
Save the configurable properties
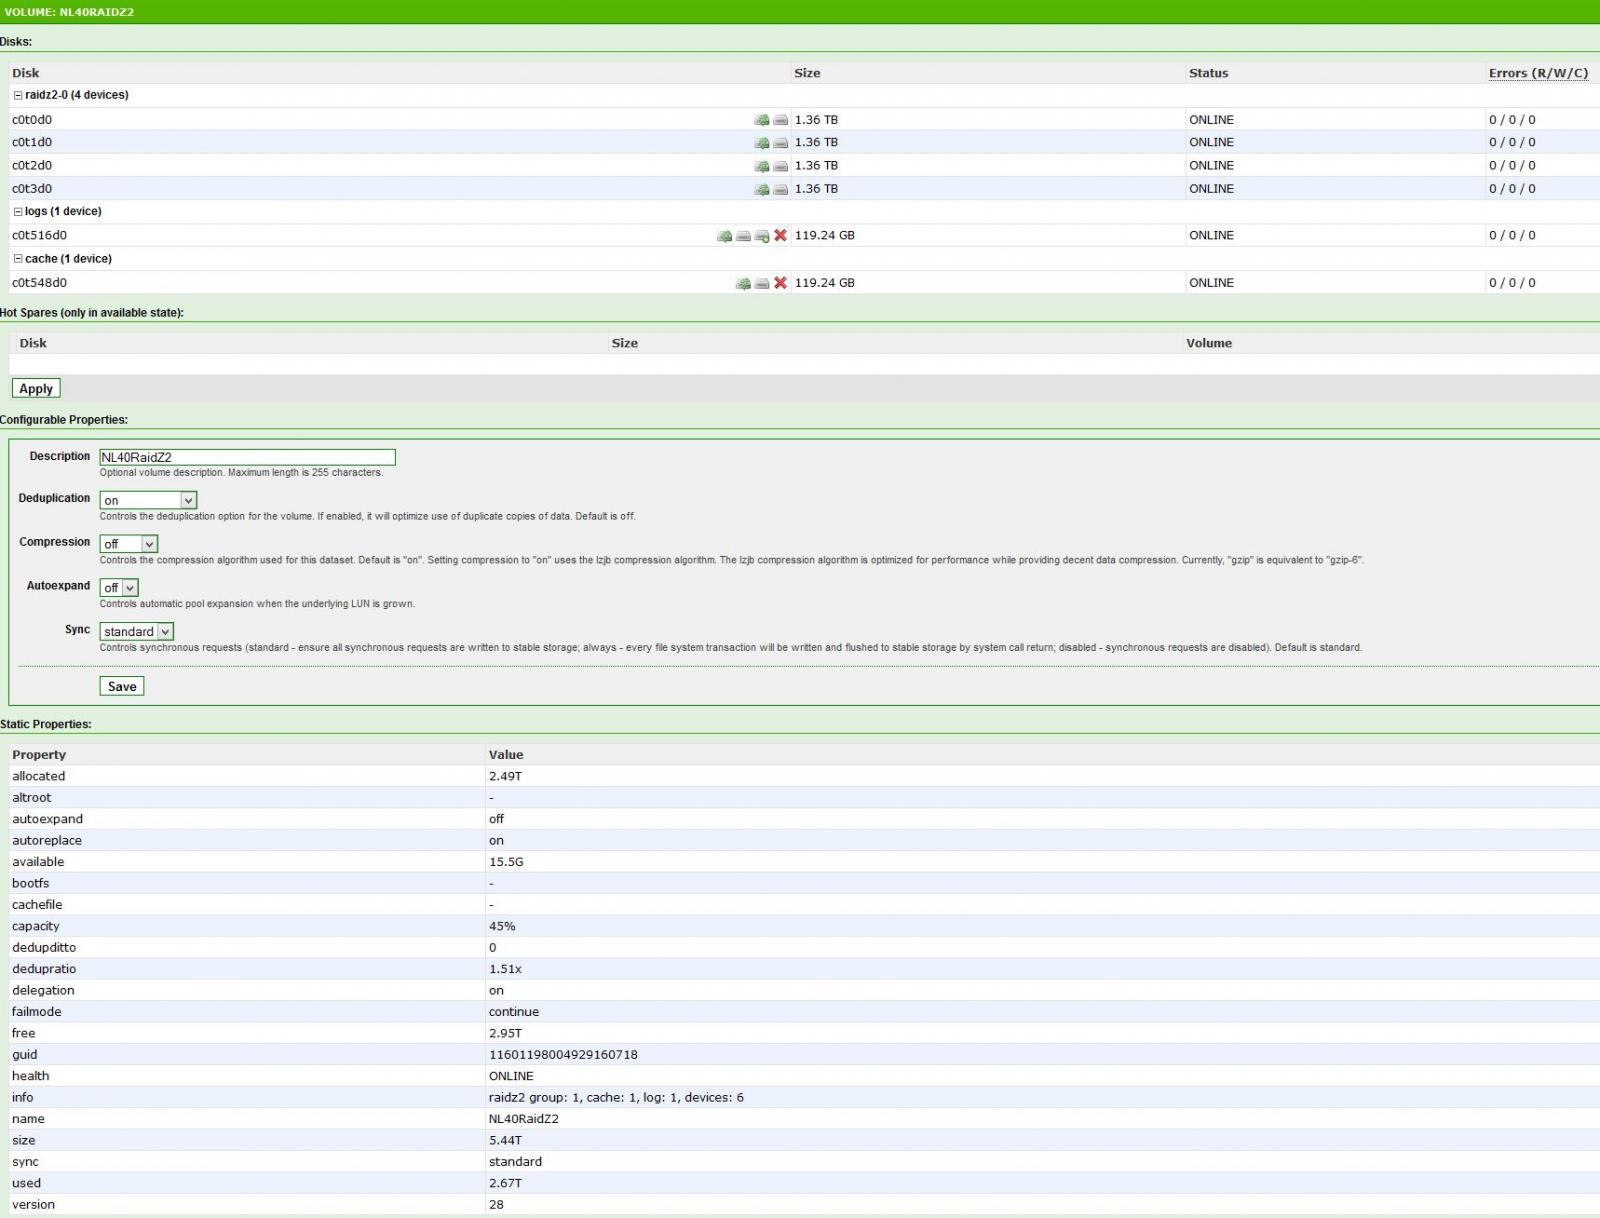click(122, 686)
